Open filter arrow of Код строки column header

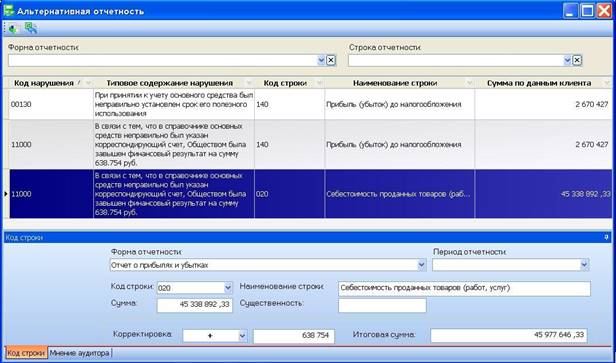319,83
